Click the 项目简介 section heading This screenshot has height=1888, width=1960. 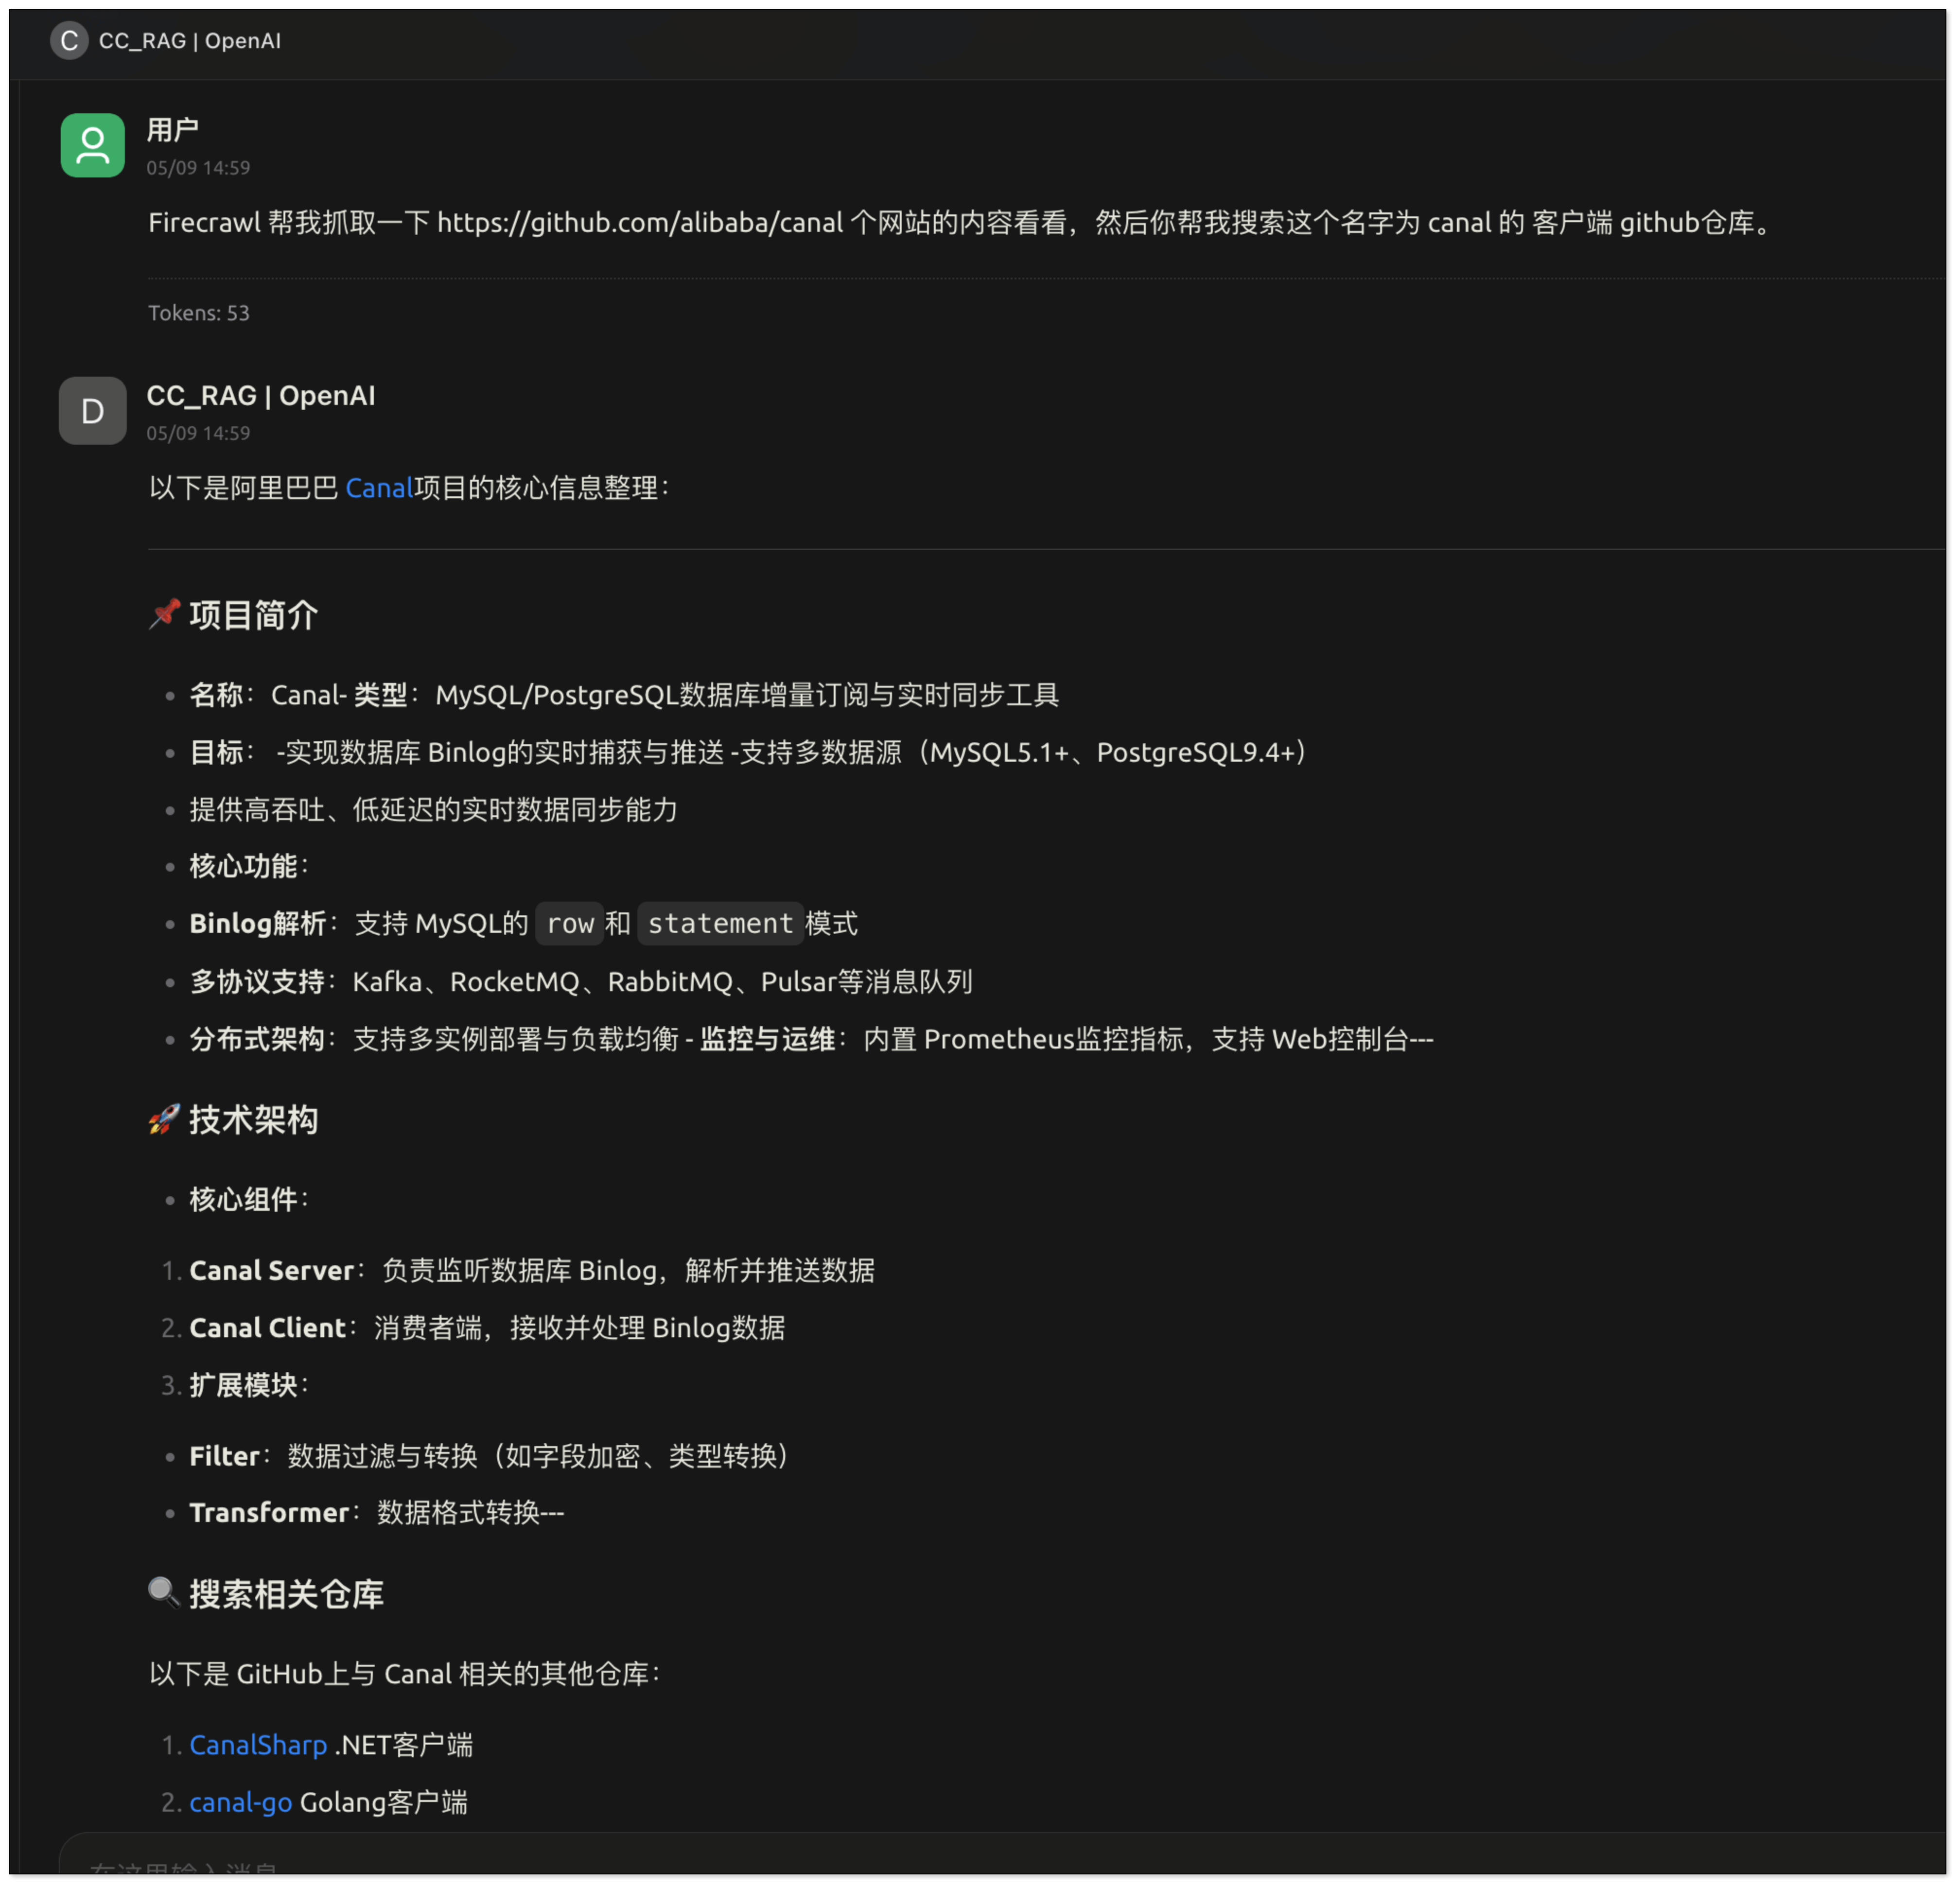254,616
